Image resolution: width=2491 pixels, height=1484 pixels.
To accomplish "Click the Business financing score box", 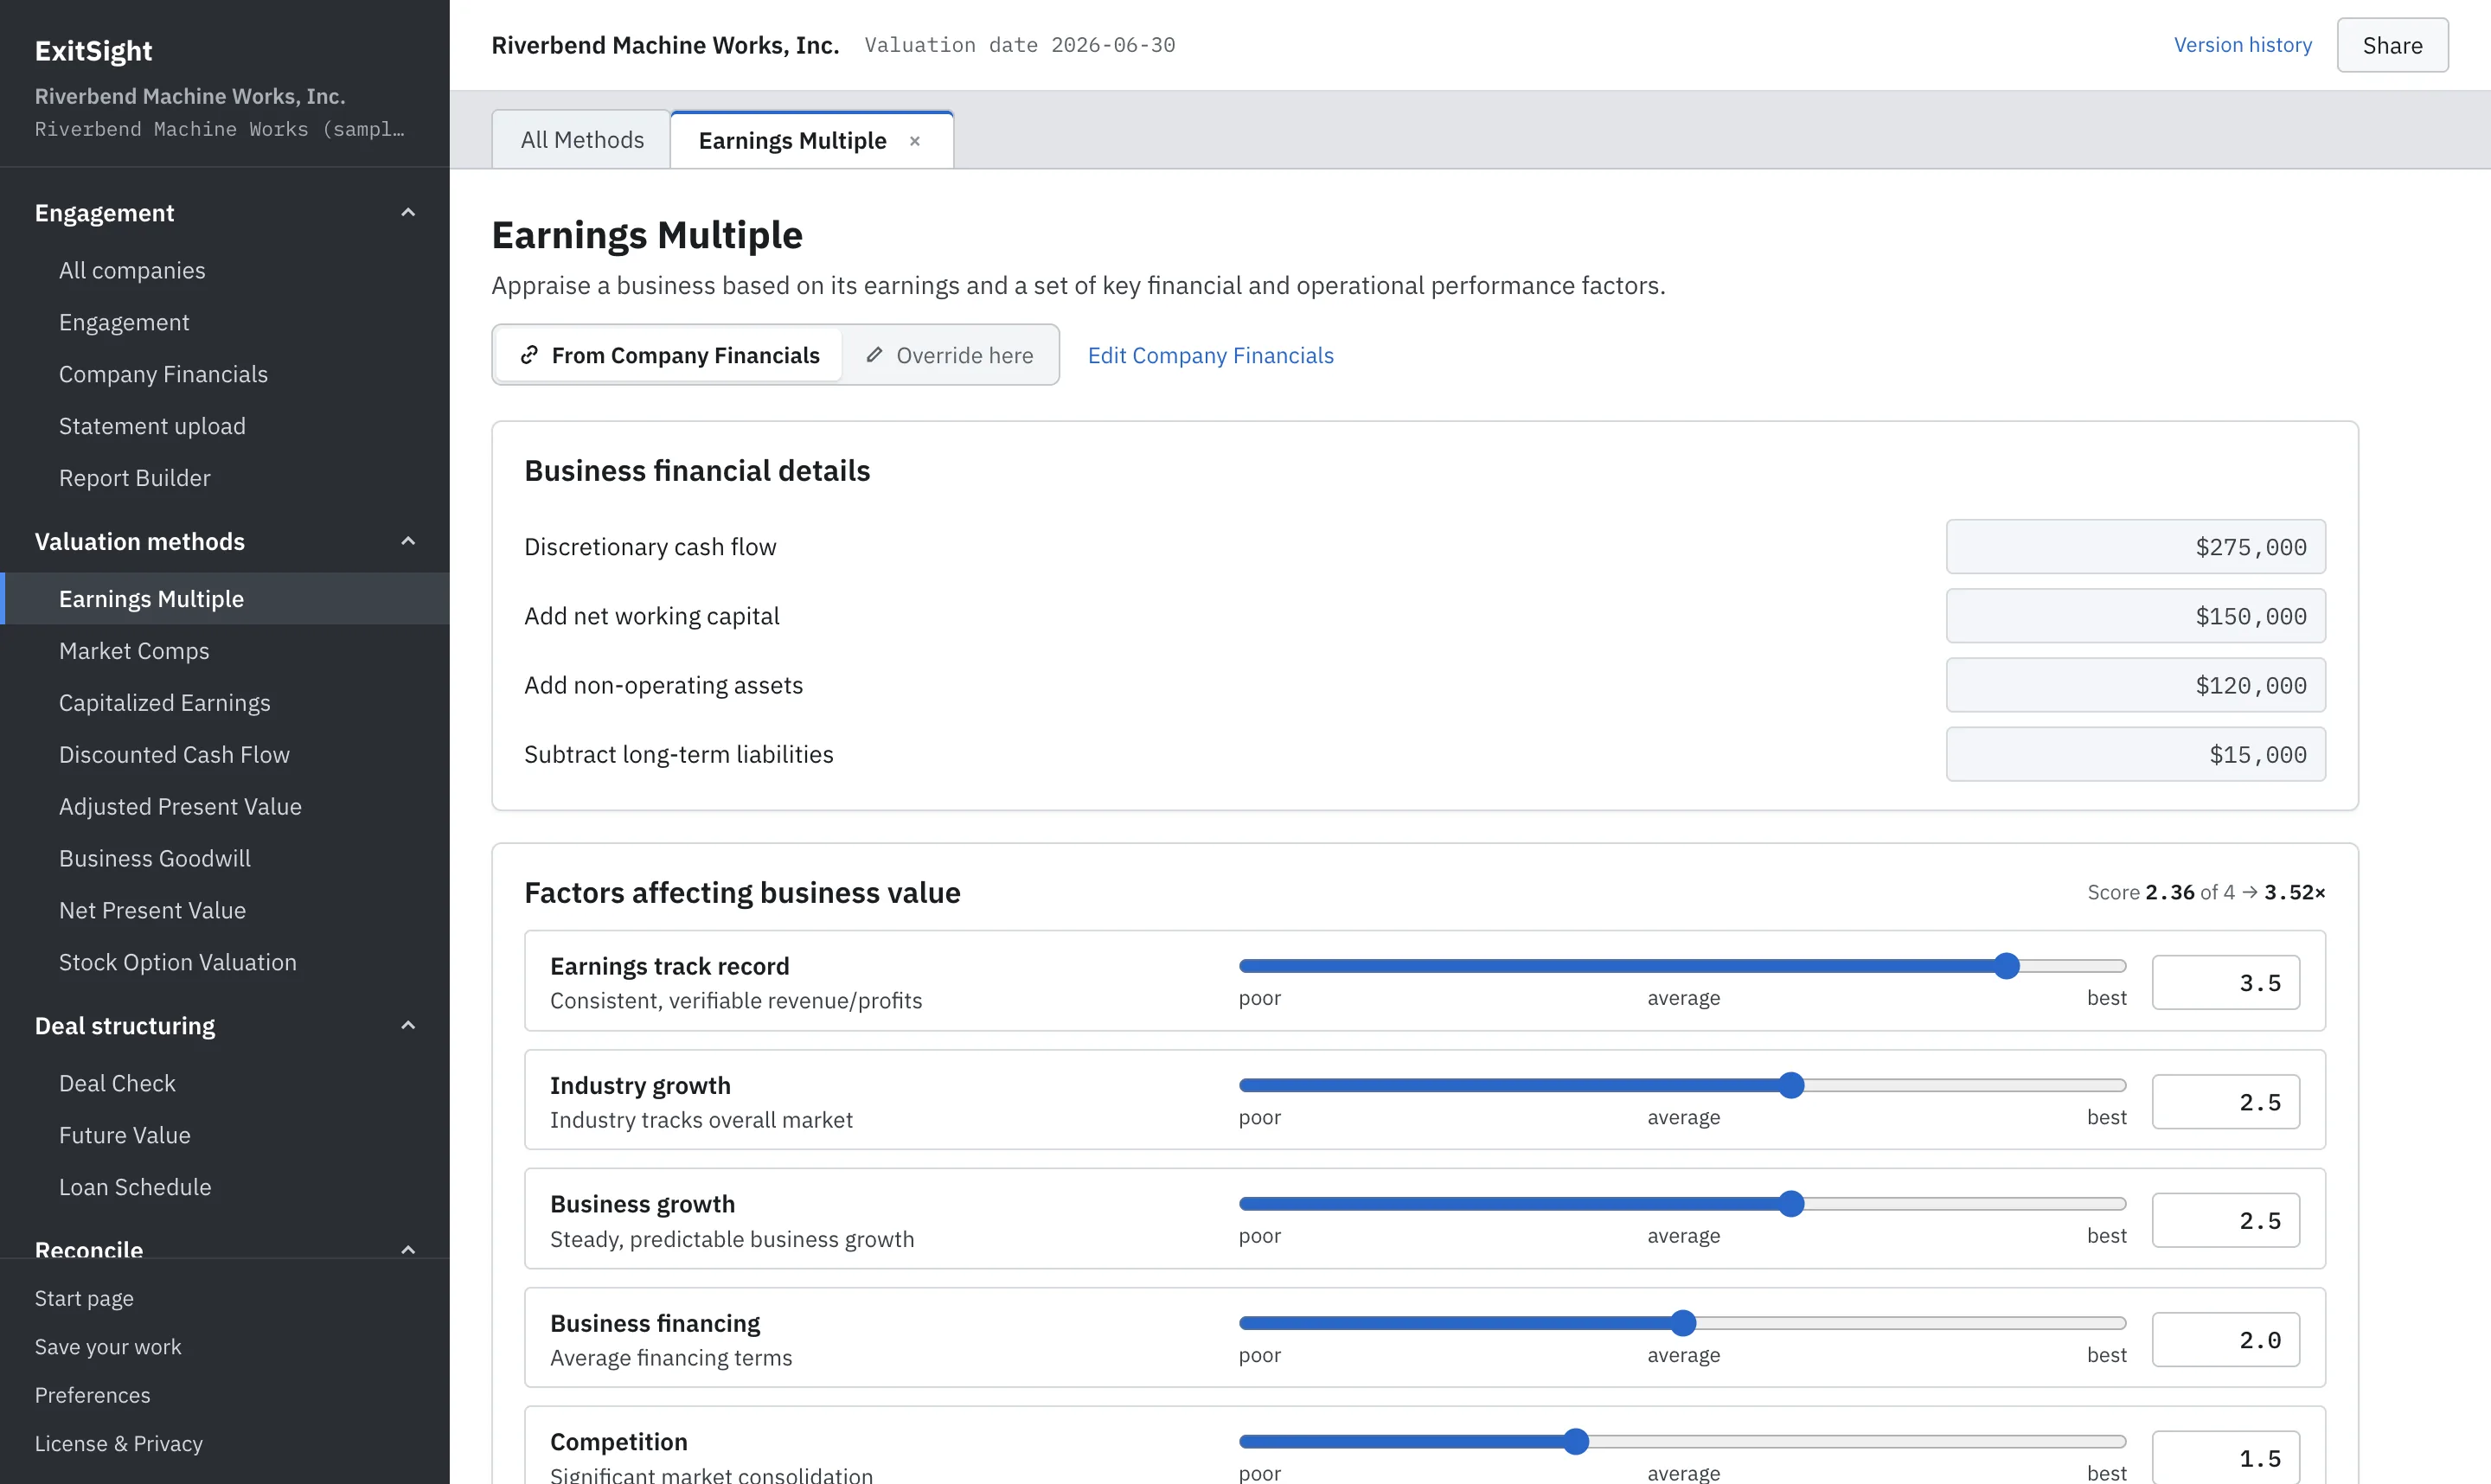I will (x=2225, y=1340).
